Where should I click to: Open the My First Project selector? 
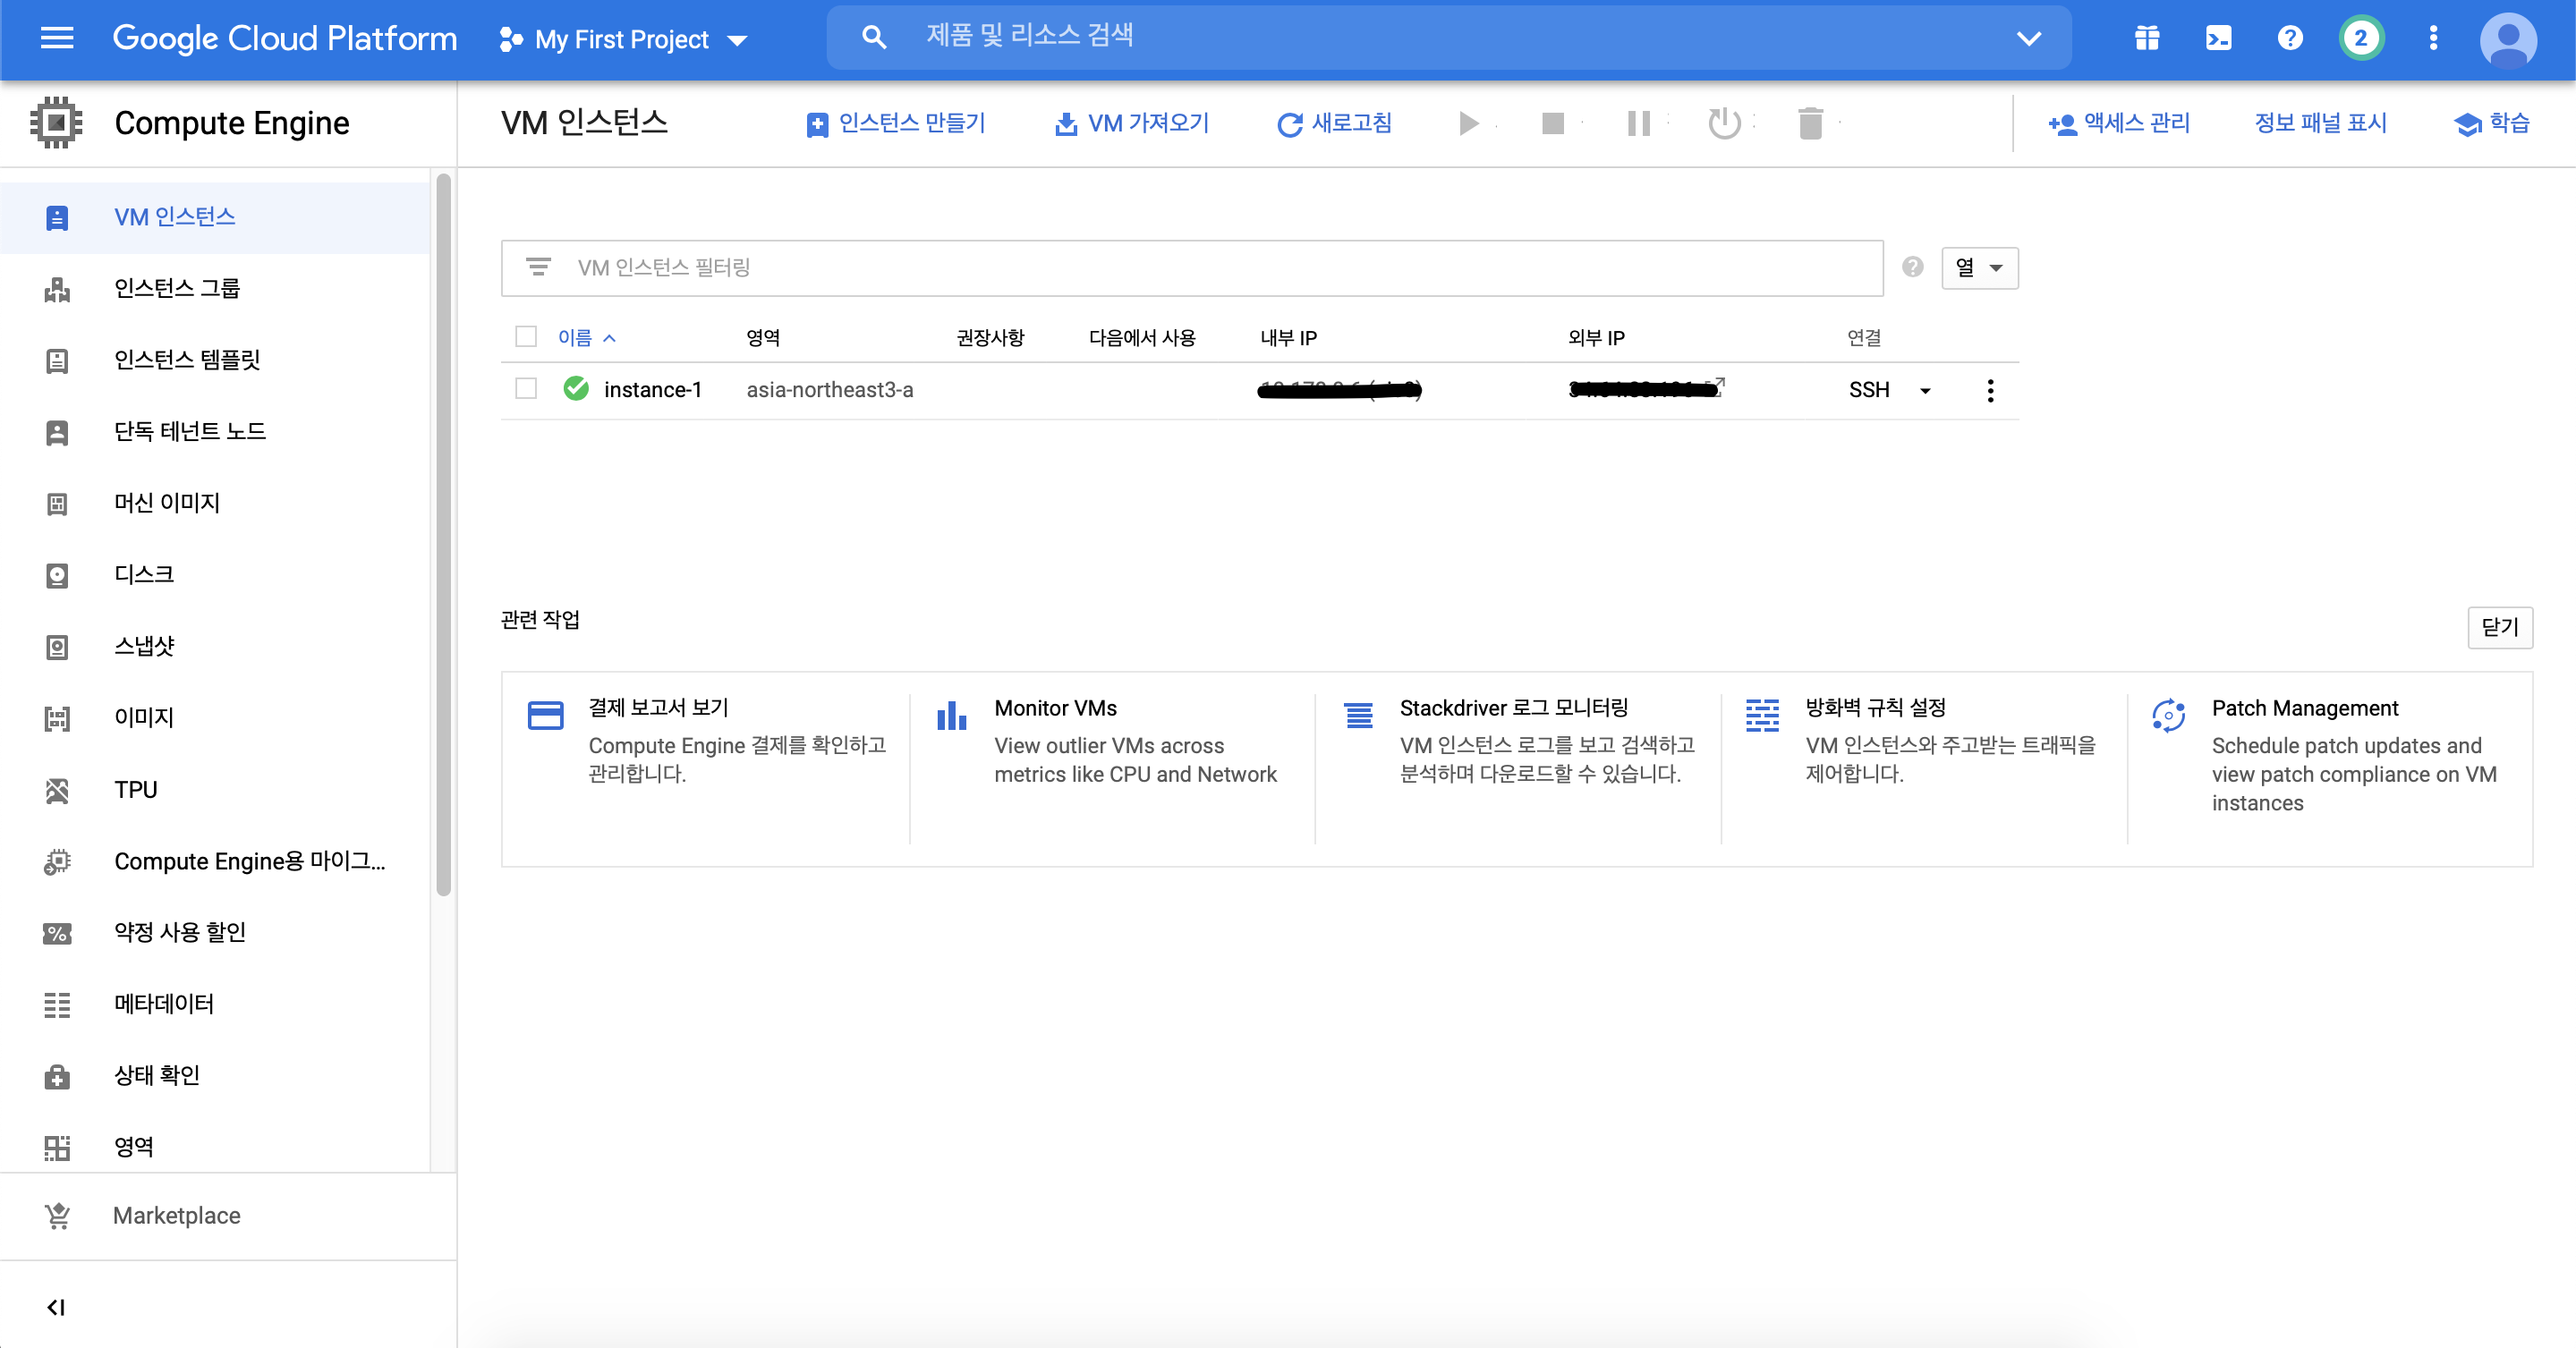[x=622, y=40]
